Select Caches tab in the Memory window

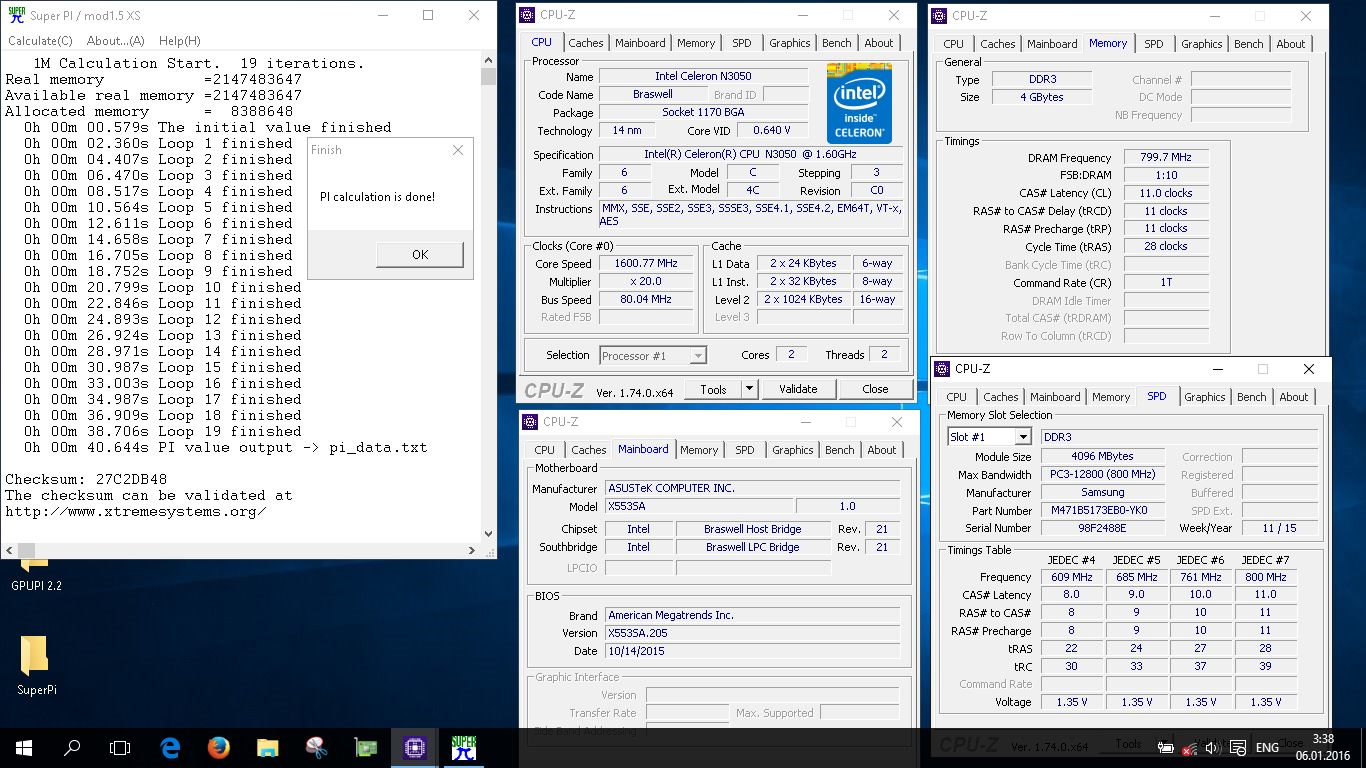(x=998, y=44)
